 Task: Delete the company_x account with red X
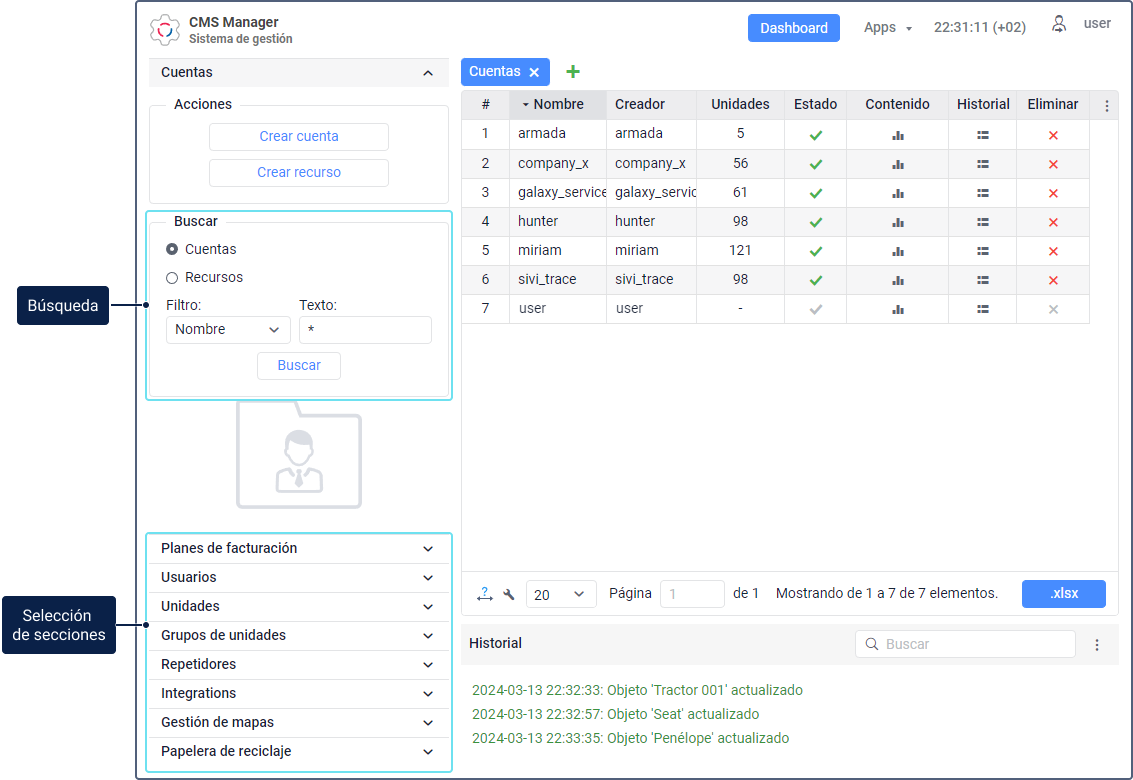(x=1052, y=164)
